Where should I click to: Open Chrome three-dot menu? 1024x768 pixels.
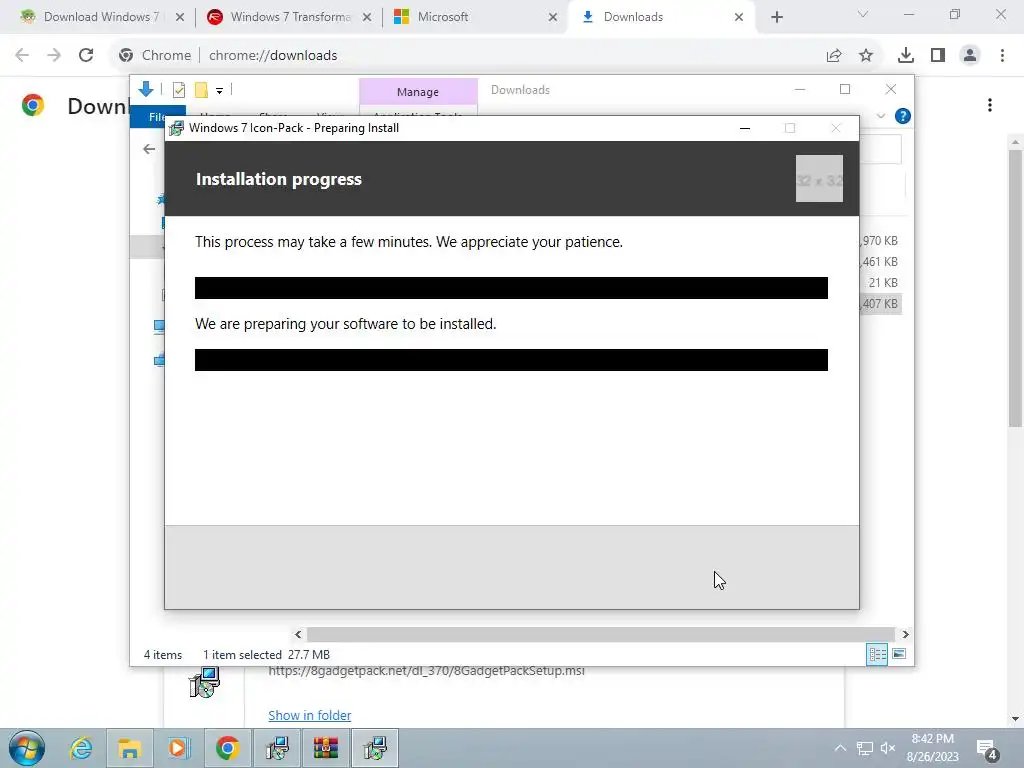point(1002,56)
